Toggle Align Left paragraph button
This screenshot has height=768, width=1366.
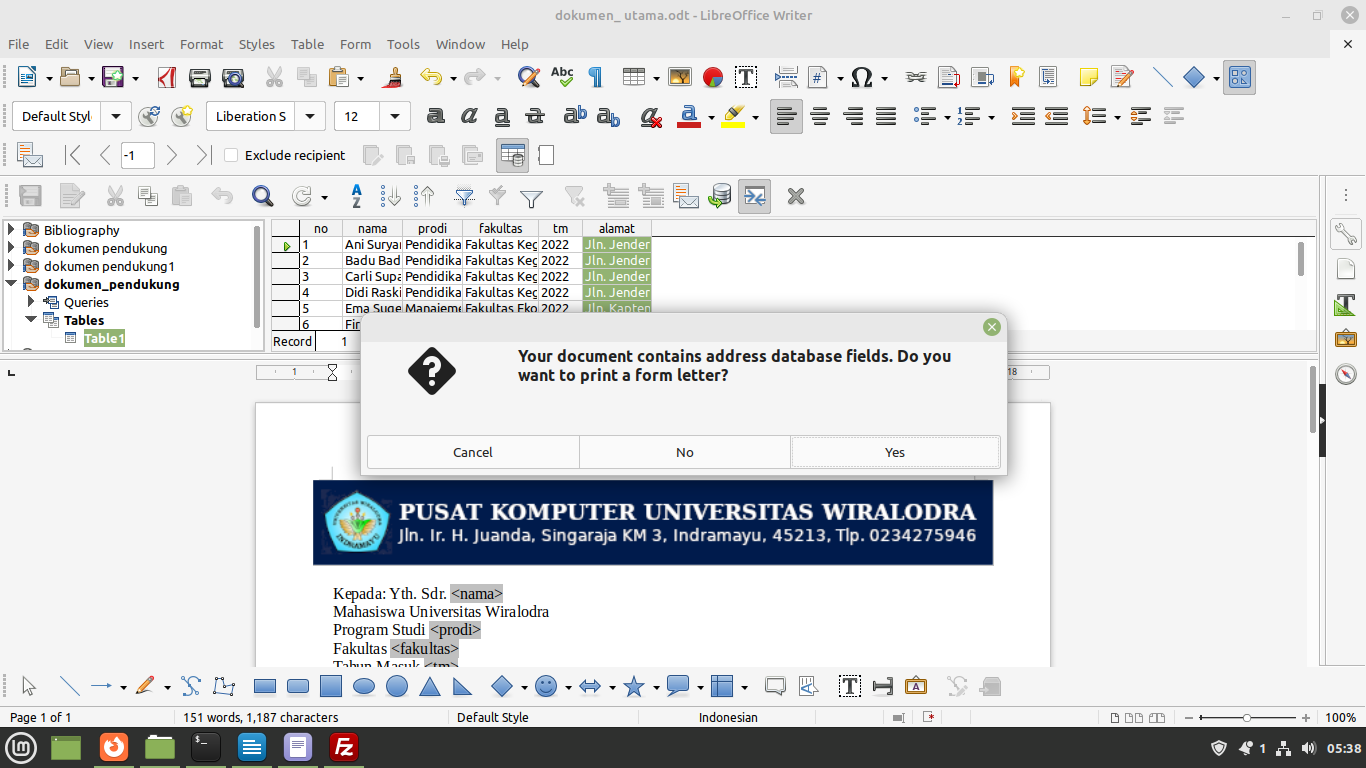[x=787, y=116]
